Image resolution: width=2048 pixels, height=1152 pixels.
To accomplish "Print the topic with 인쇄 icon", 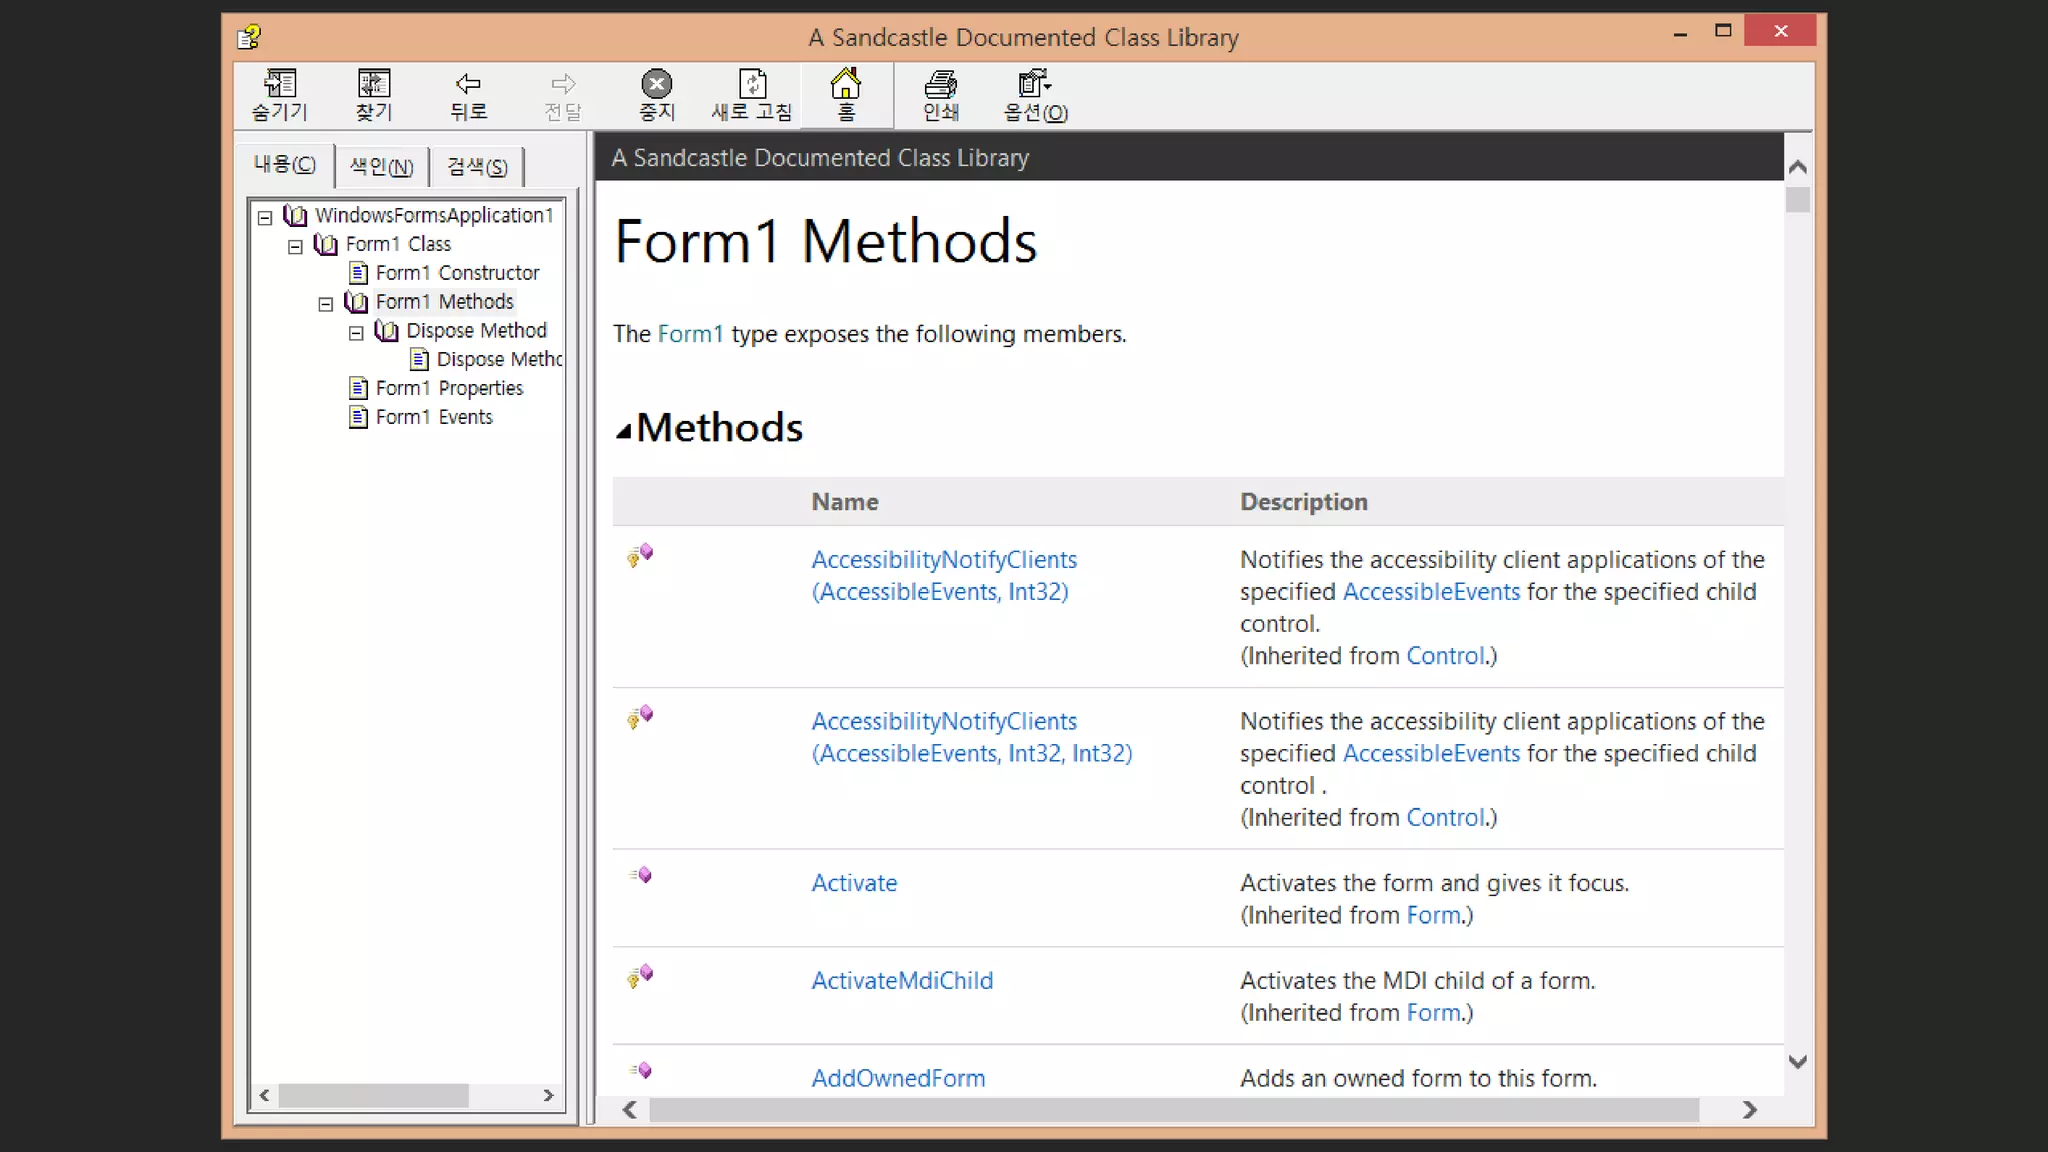I will (940, 84).
